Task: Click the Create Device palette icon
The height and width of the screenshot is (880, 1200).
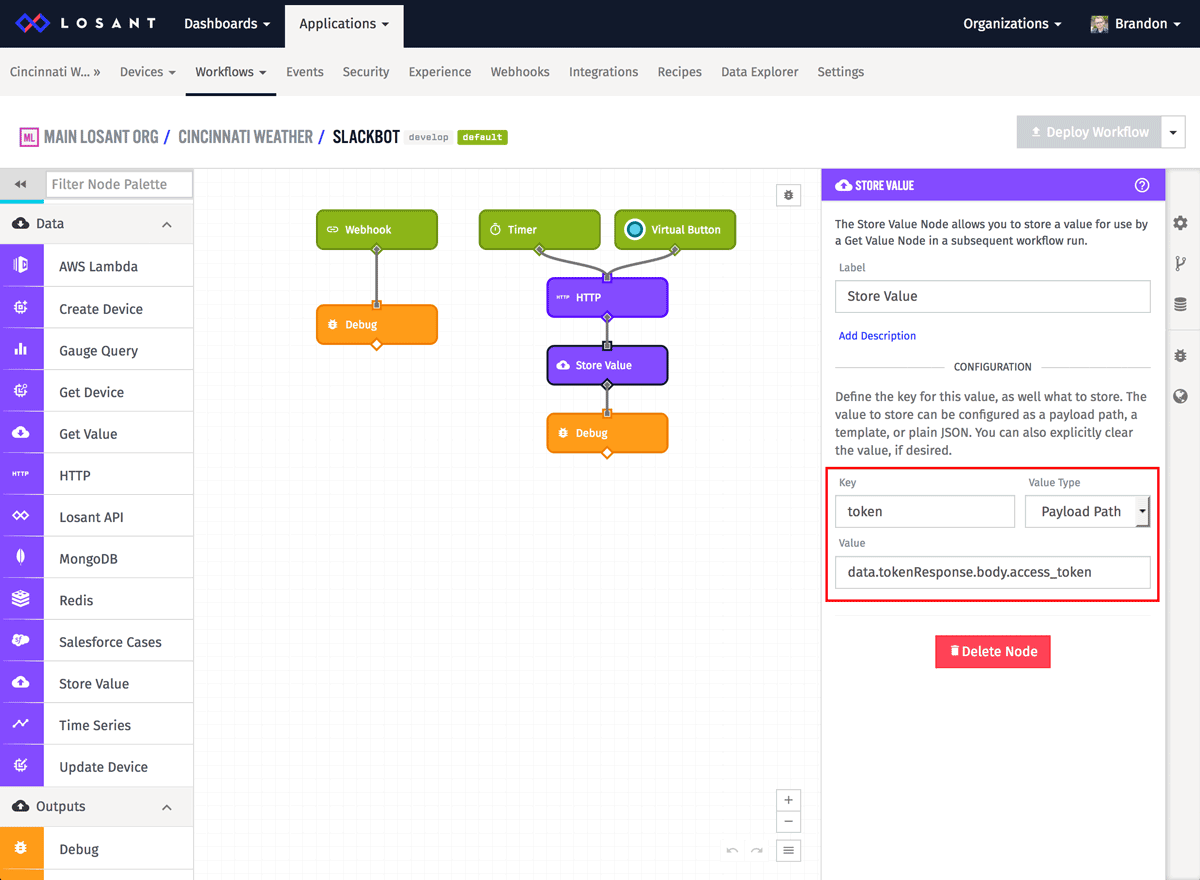Action: (21, 308)
